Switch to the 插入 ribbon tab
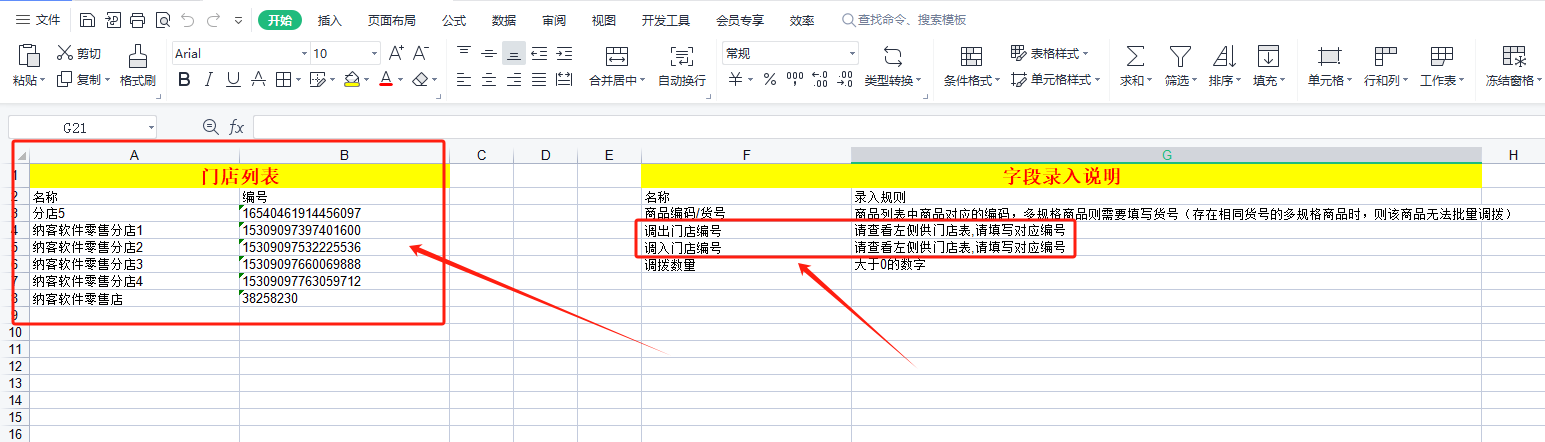This screenshot has width=1545, height=442. 329,20
